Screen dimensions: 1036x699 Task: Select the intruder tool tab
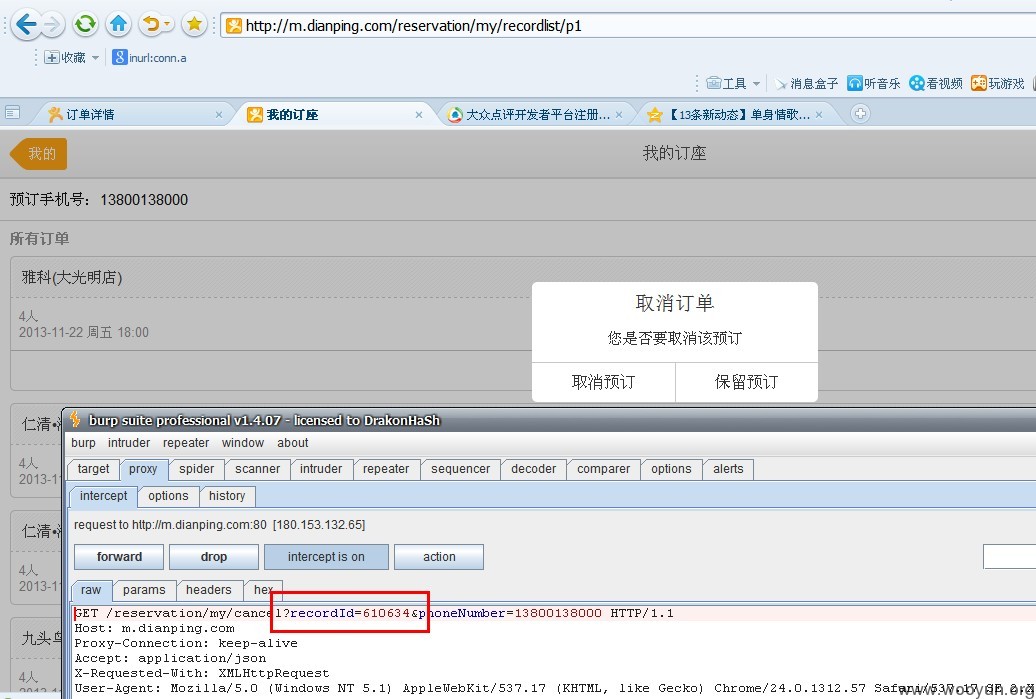(x=321, y=469)
